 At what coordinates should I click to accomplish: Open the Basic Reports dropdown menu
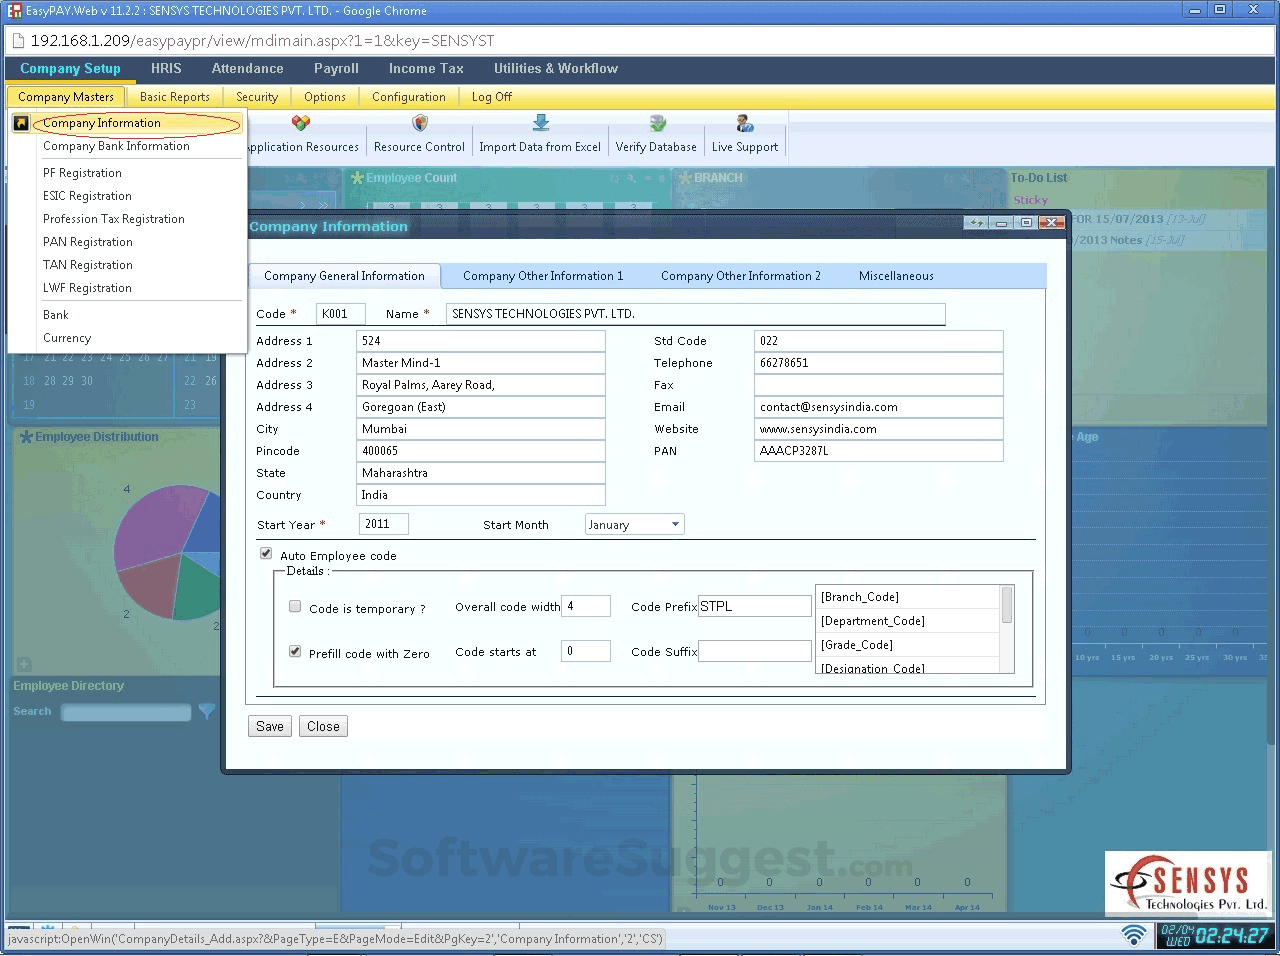174,97
